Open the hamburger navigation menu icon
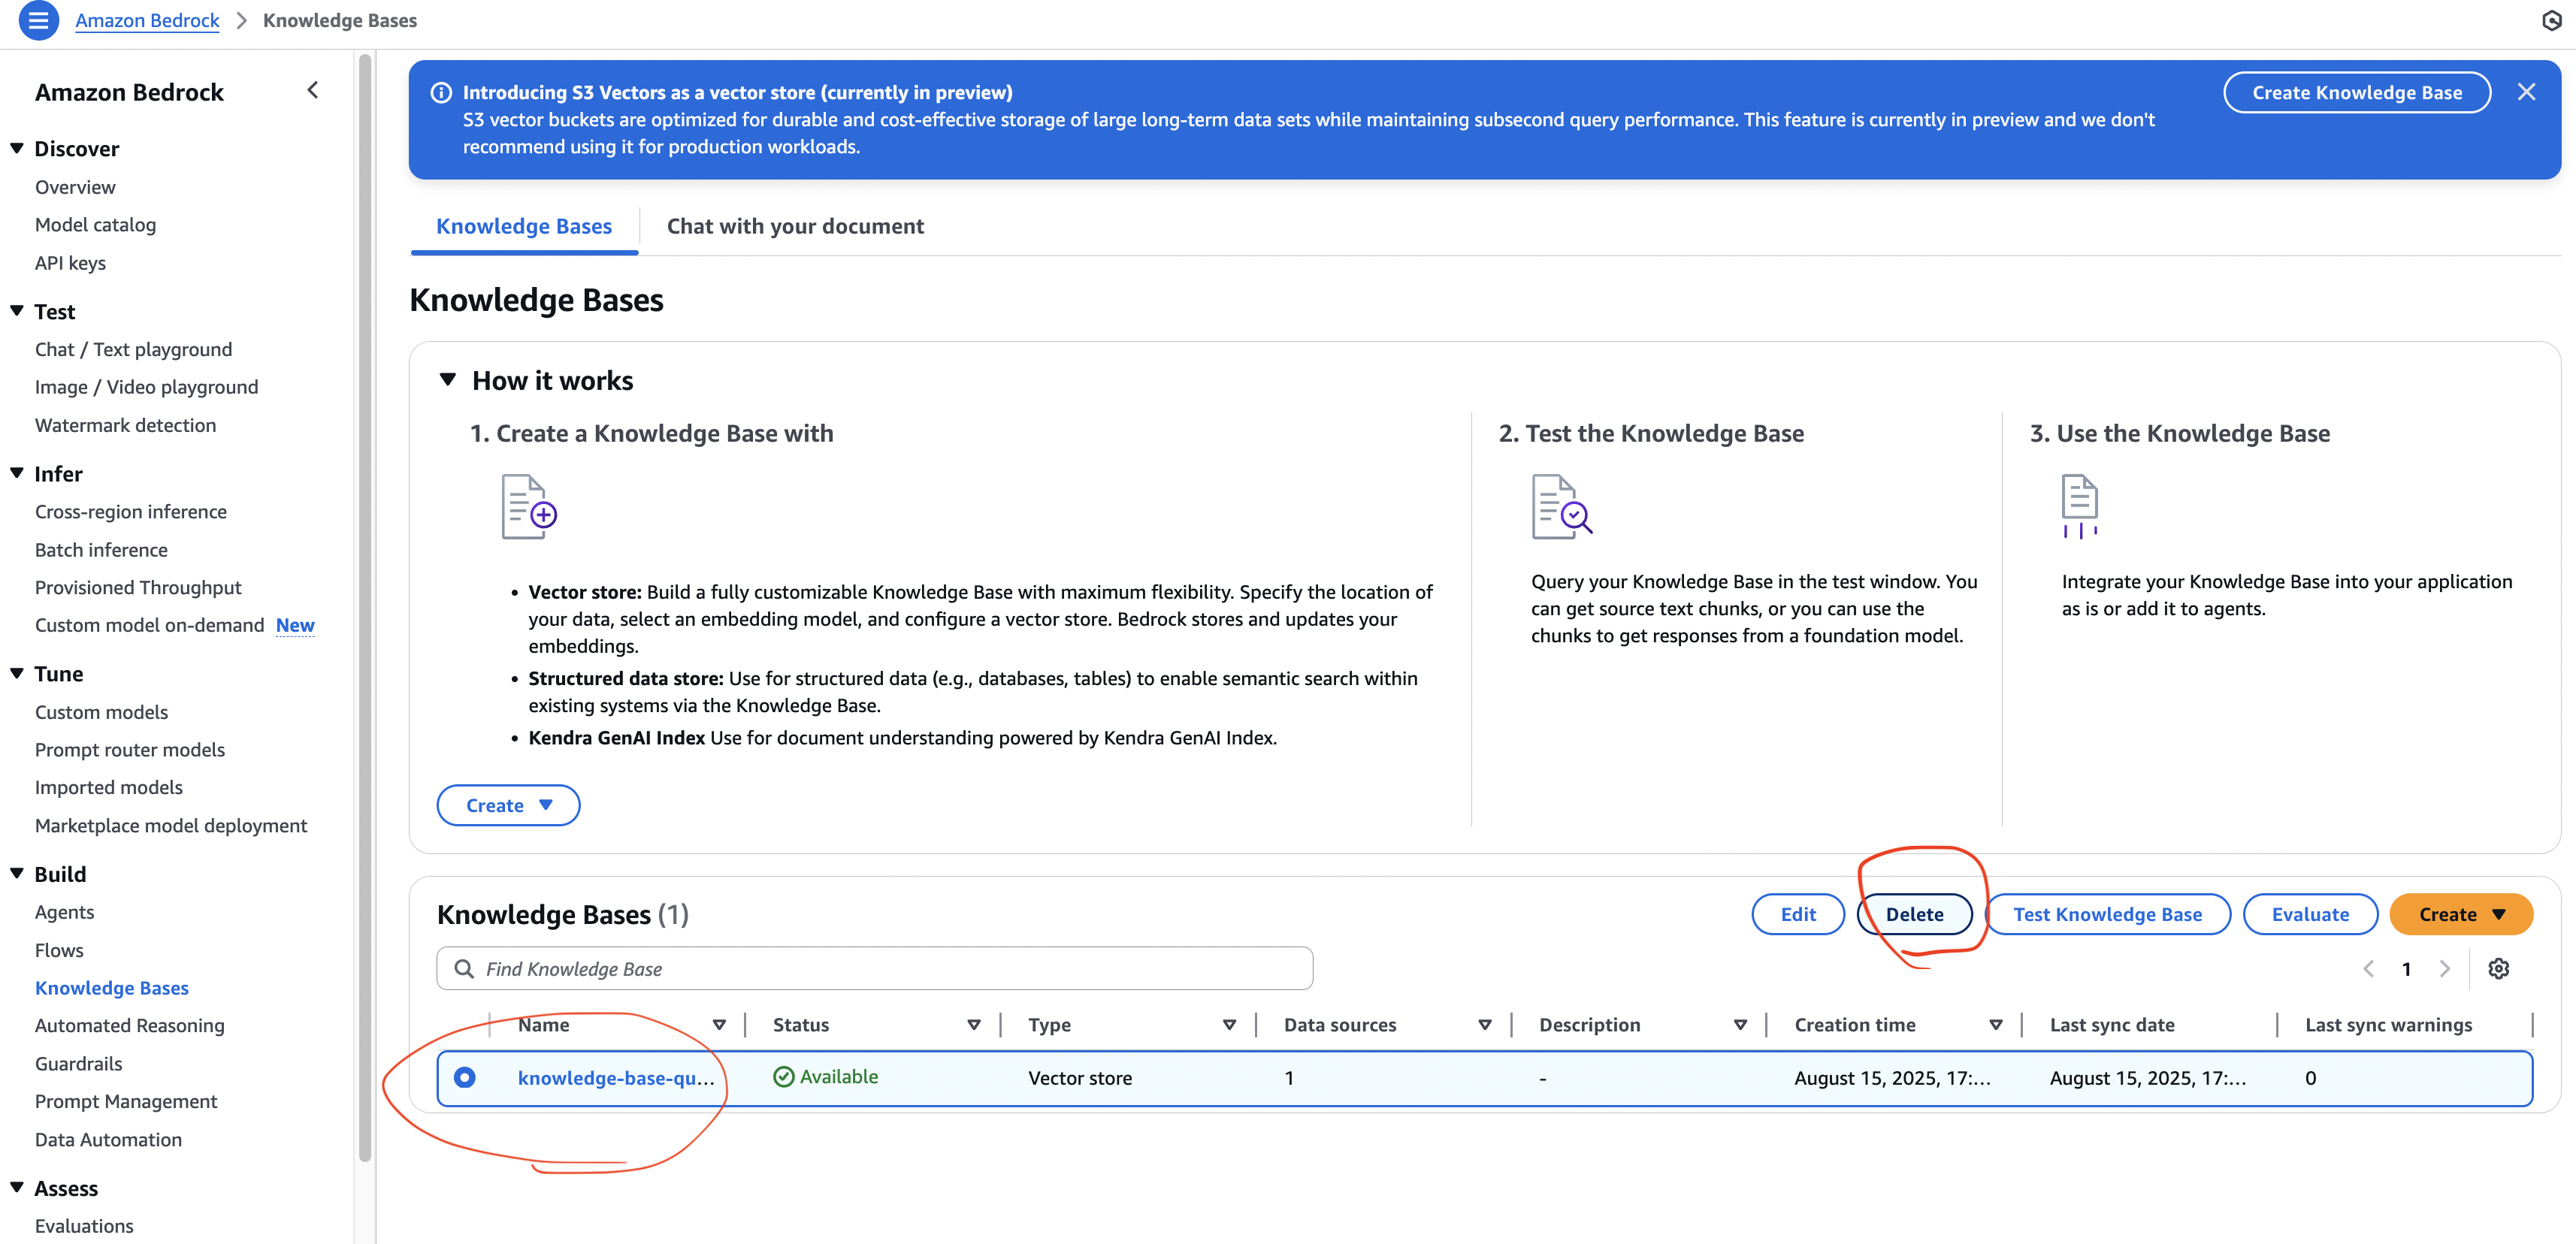Viewport: 2576px width, 1244px height. click(x=38, y=20)
